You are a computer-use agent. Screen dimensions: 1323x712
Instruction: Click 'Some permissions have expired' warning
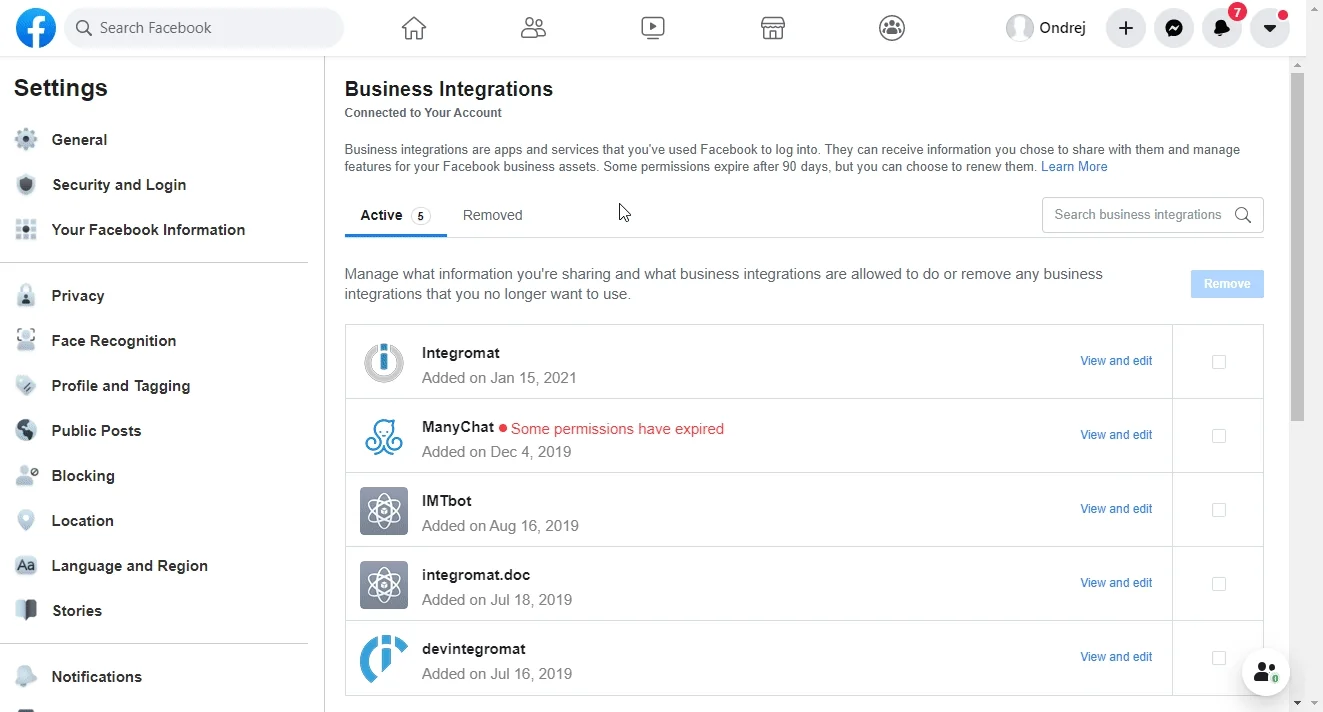tap(617, 429)
